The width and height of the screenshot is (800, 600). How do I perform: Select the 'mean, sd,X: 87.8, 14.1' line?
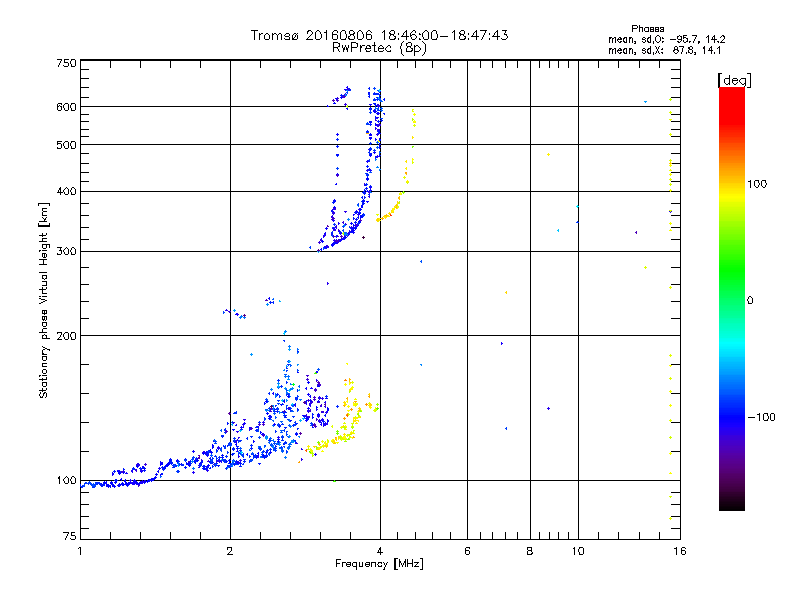(664, 50)
